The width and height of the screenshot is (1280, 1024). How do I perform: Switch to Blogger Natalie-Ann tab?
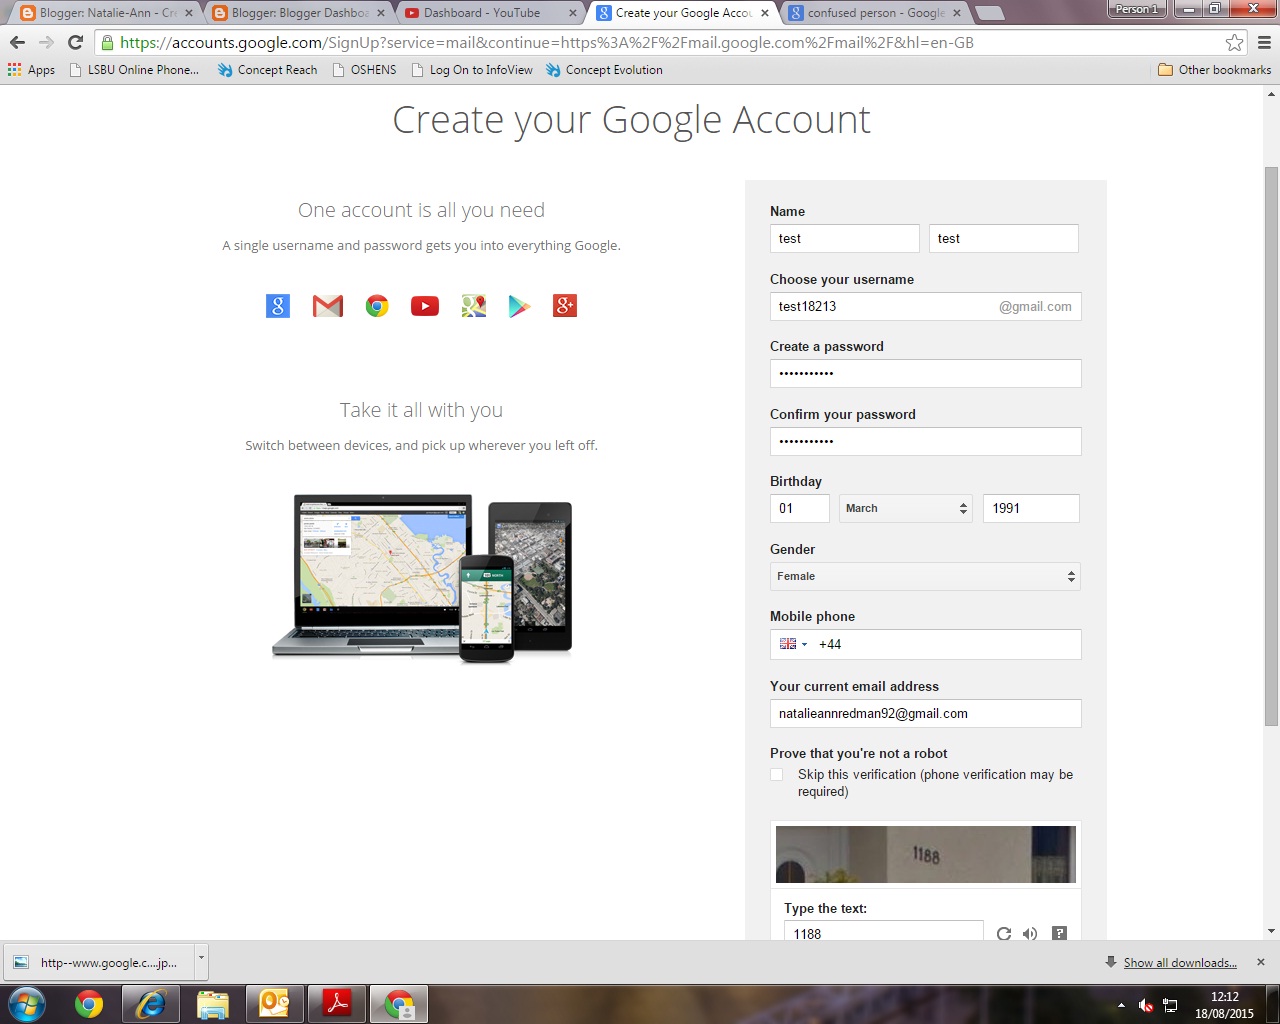coord(104,13)
